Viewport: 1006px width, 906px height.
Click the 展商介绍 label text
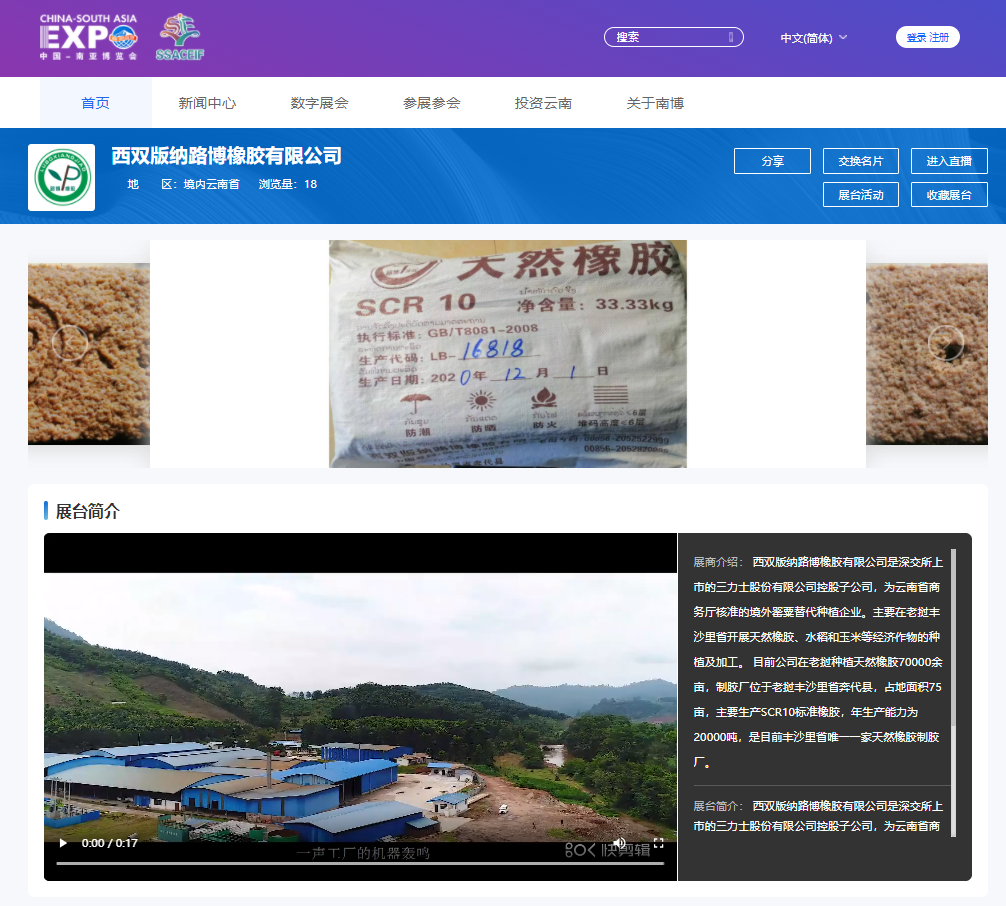coord(719,562)
